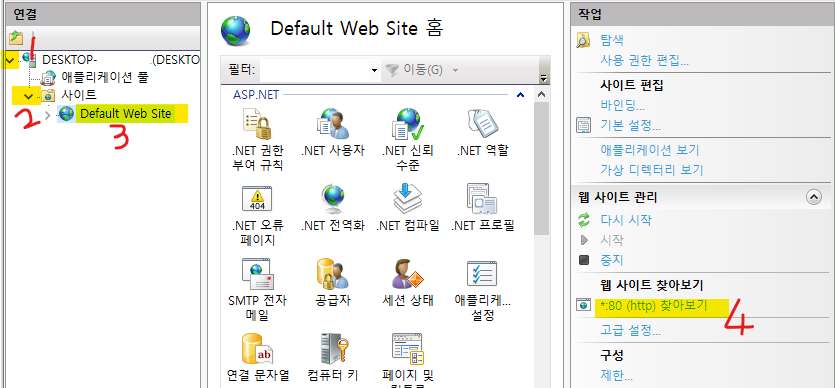The width and height of the screenshot is (835, 388).
Task: Click the 탐색 action link
Action: (x=612, y=40)
